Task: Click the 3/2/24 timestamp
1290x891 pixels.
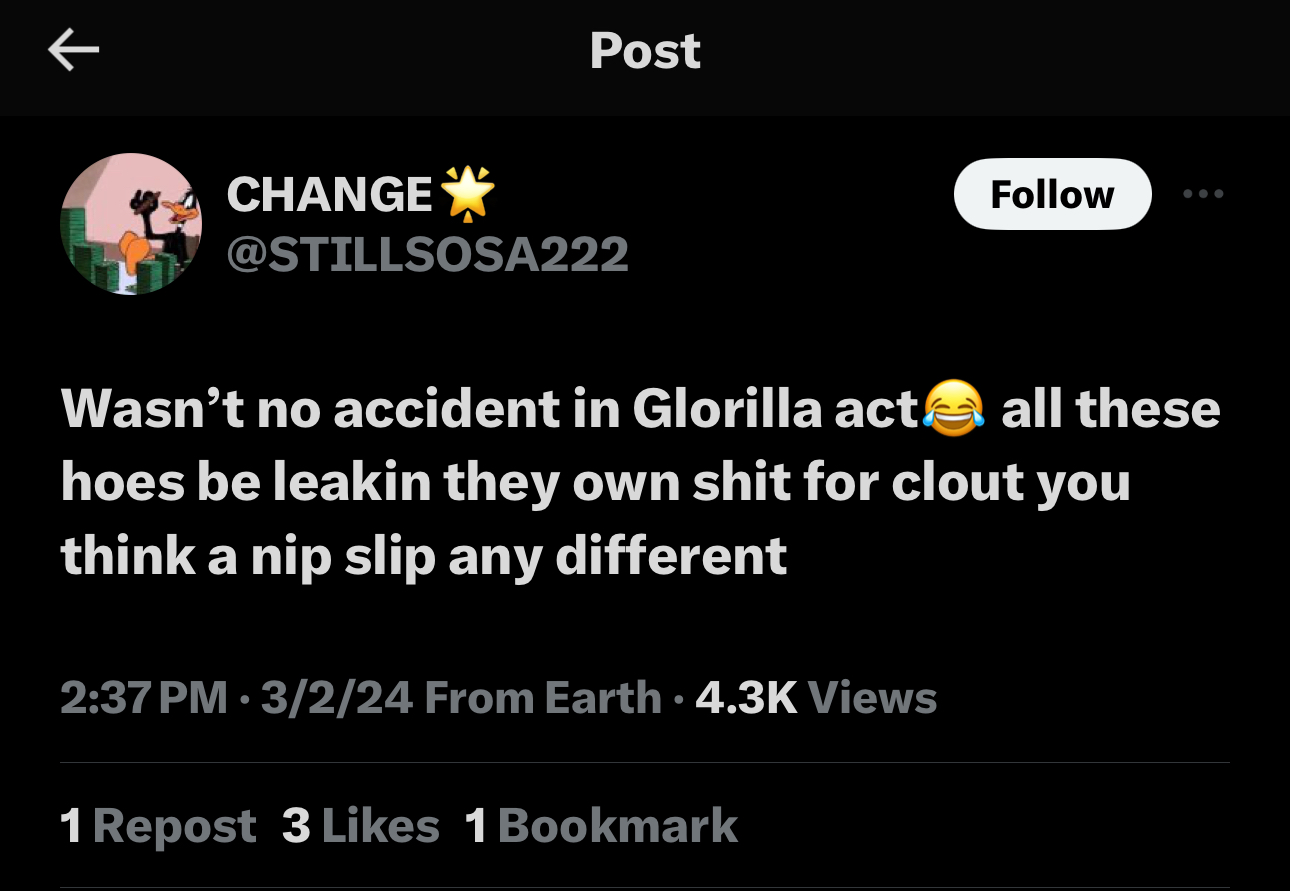Action: point(336,697)
